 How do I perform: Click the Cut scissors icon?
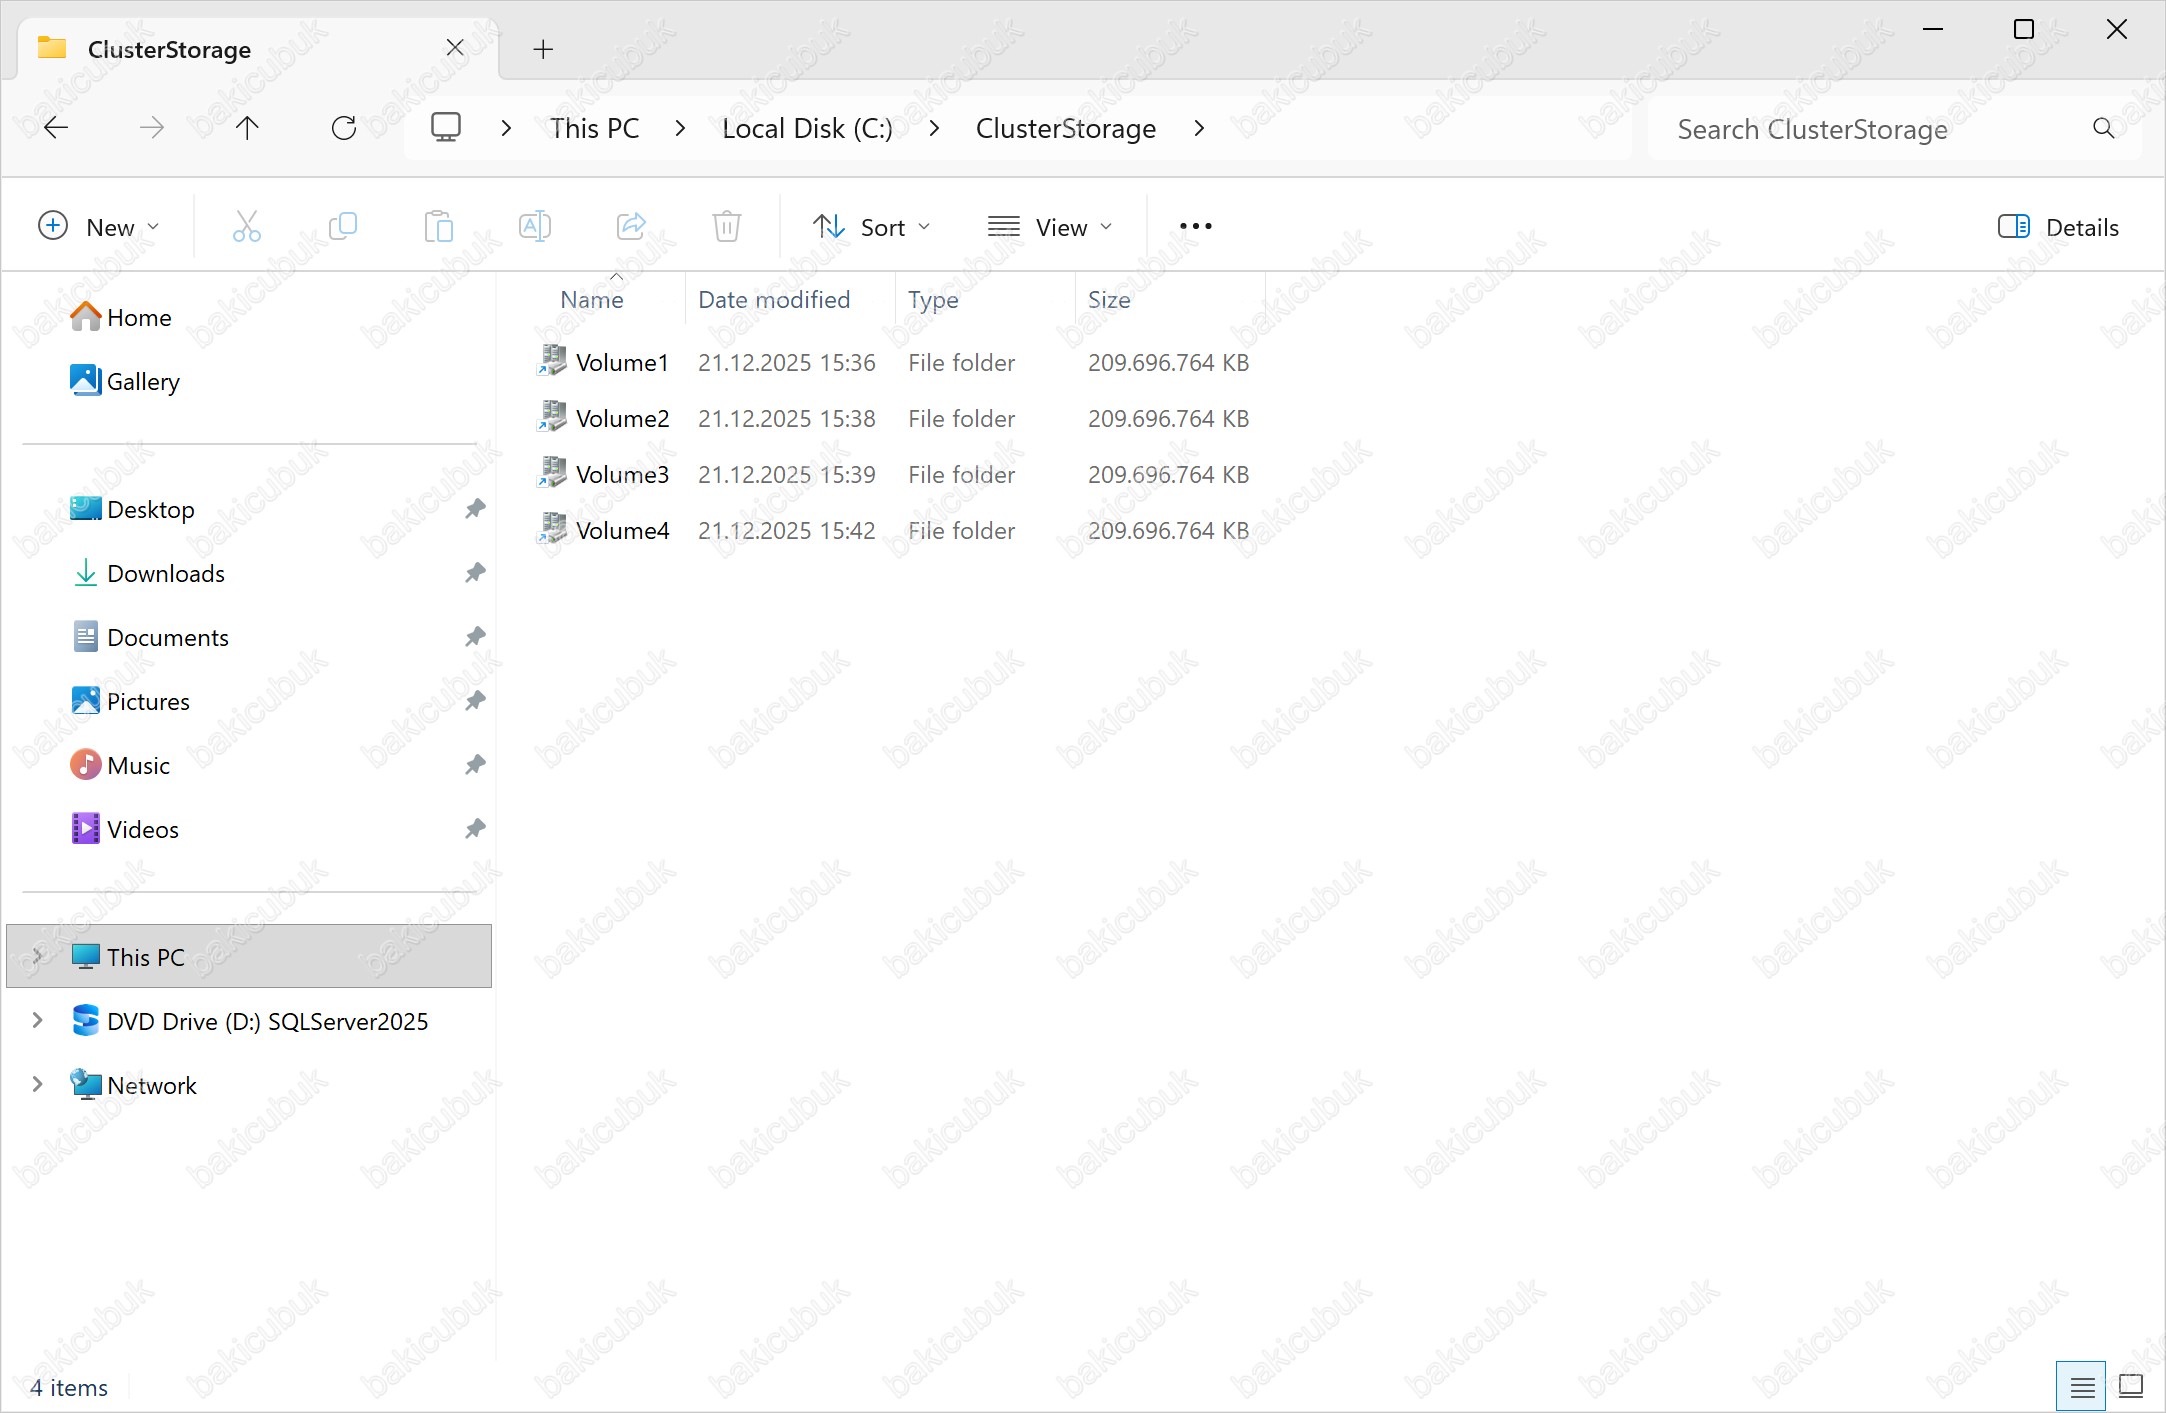(x=246, y=227)
